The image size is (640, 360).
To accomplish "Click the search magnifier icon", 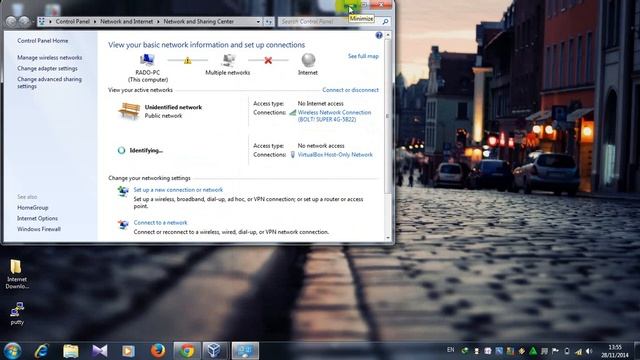I will pos(385,22).
